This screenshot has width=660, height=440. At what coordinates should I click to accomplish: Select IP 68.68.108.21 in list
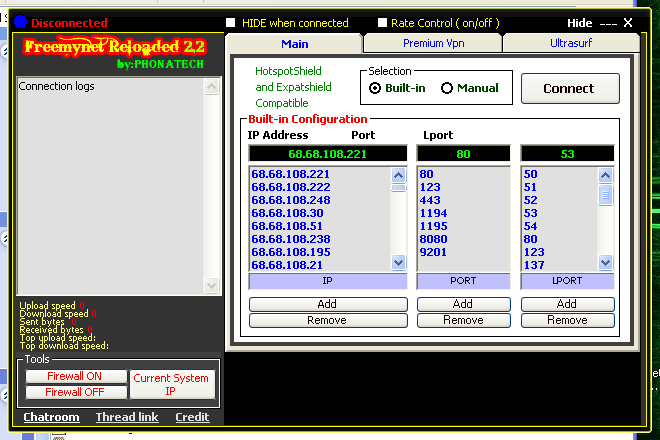coord(287,265)
